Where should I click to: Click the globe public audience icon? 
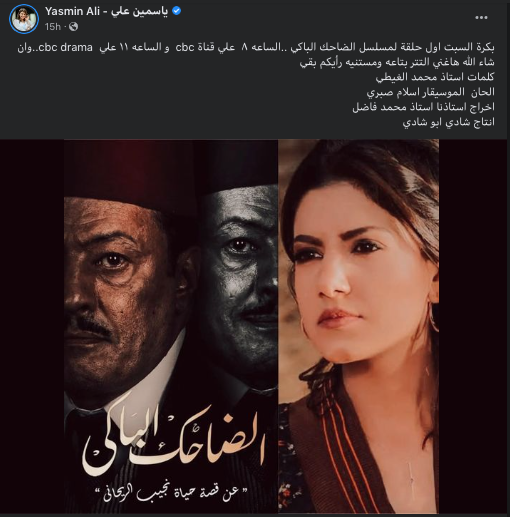coord(73,27)
